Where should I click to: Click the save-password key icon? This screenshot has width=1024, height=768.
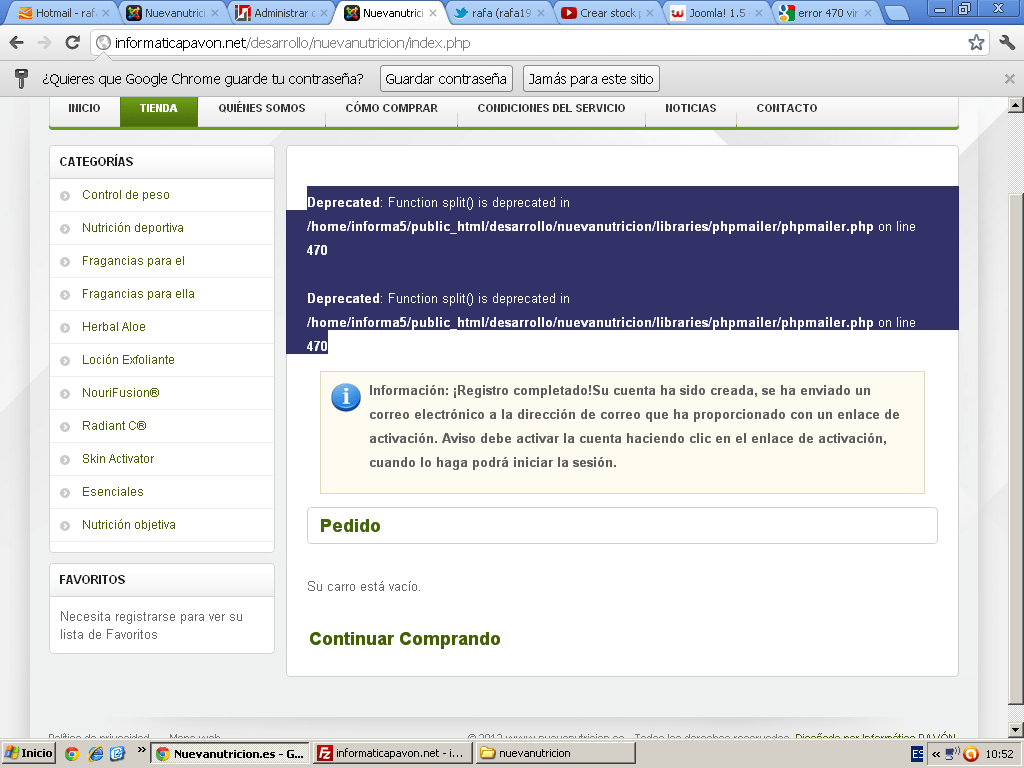pyautogui.click(x=21, y=79)
